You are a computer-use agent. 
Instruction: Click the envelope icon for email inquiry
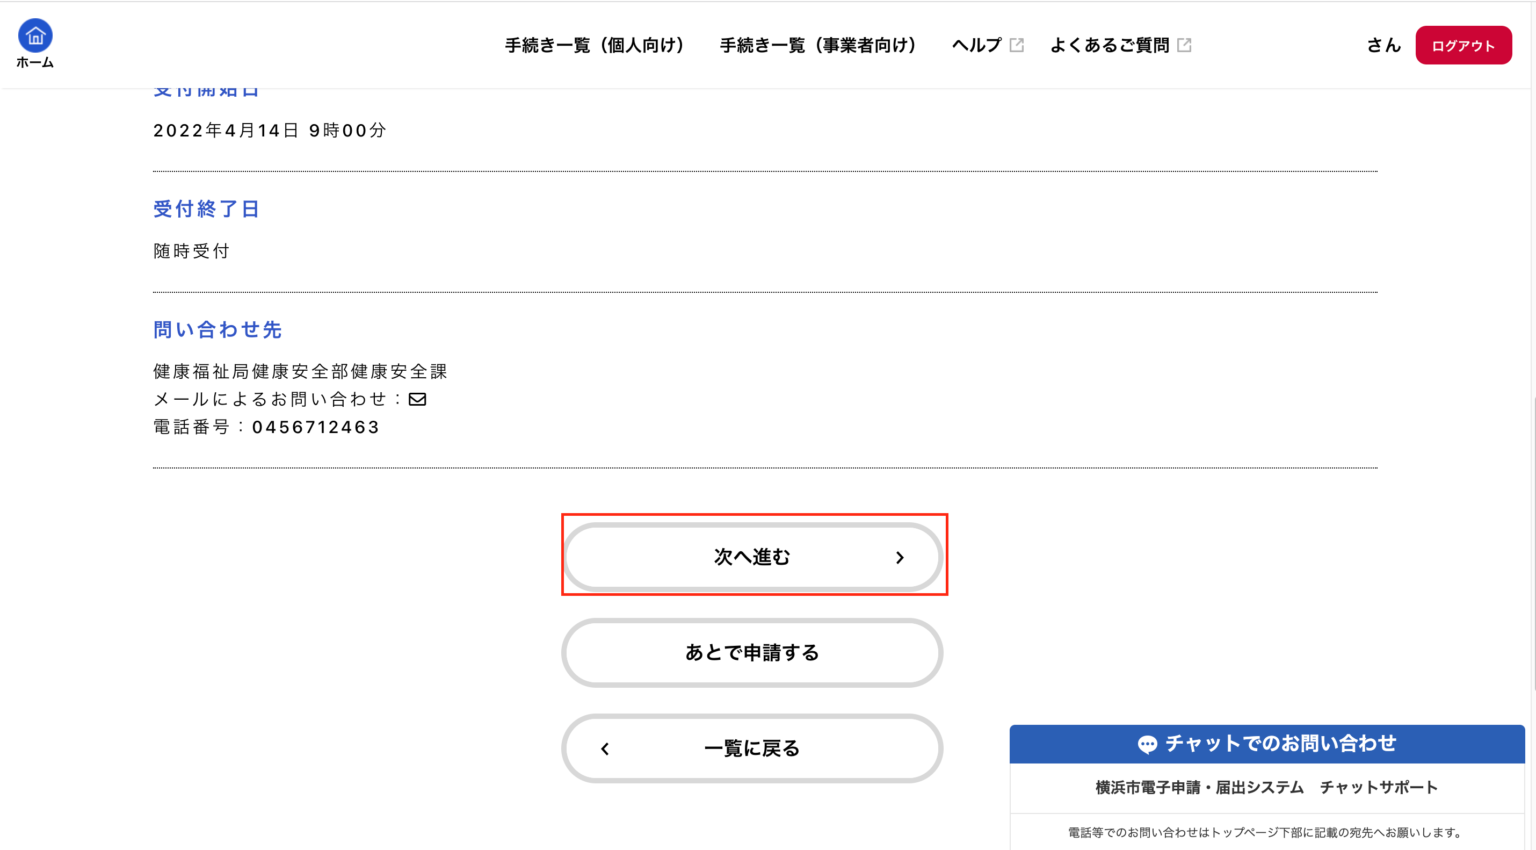coord(417,399)
